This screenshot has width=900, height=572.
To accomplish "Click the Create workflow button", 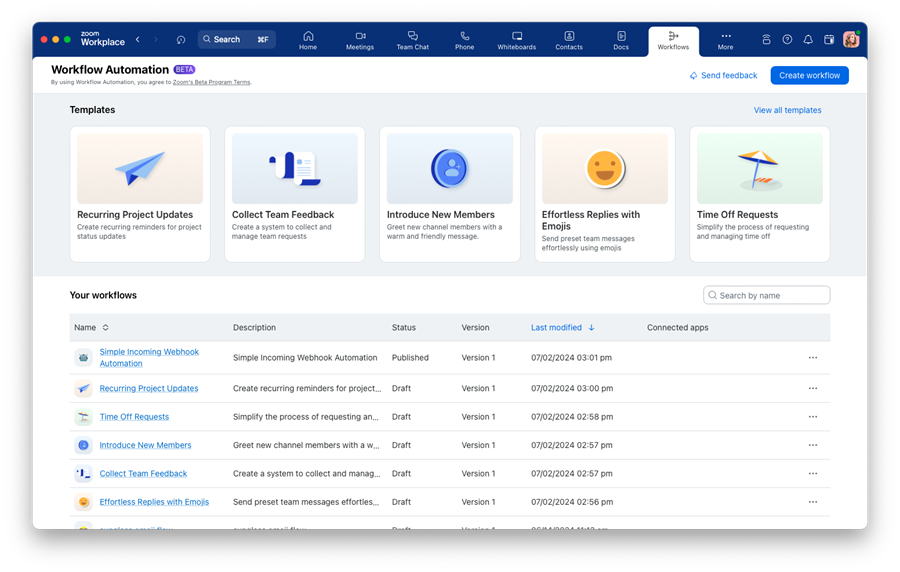I will coord(809,76).
